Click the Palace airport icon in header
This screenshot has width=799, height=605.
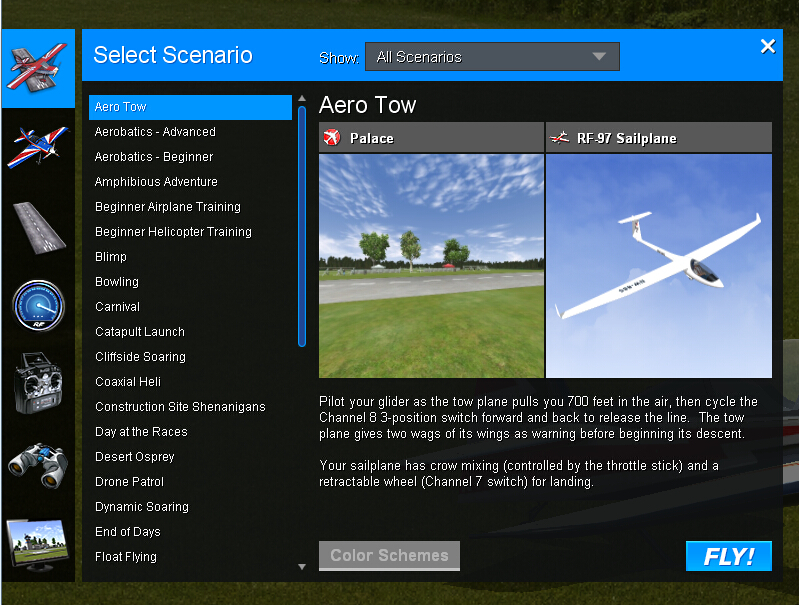click(x=333, y=138)
